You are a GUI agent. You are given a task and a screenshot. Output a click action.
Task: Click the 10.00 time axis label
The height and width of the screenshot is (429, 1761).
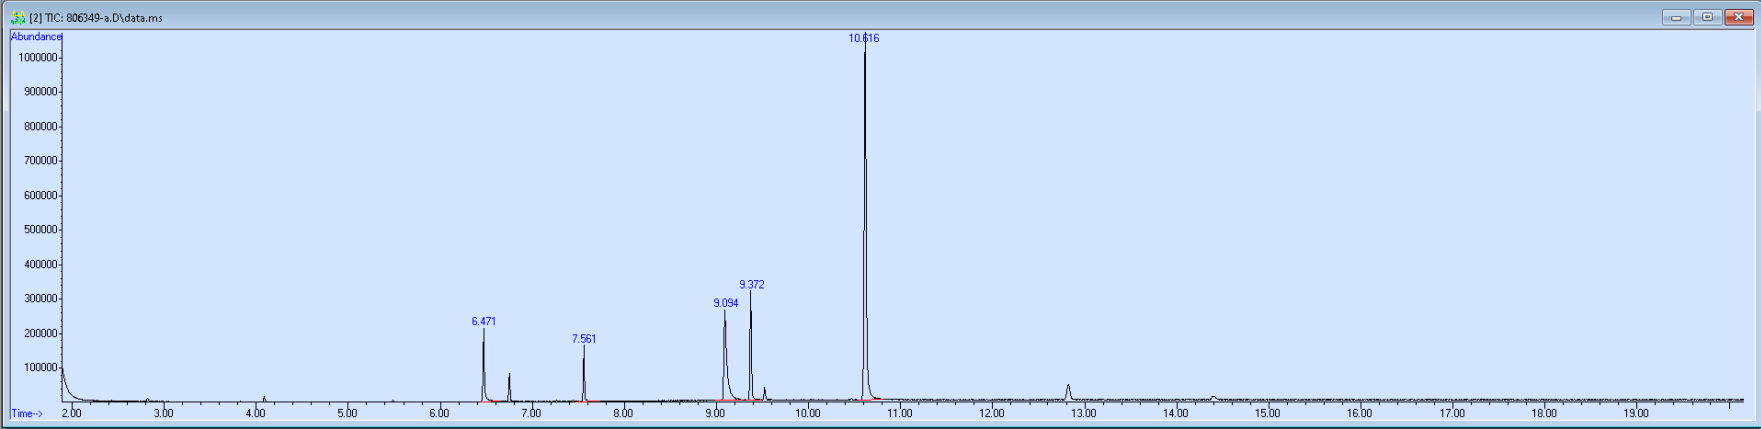tap(808, 413)
